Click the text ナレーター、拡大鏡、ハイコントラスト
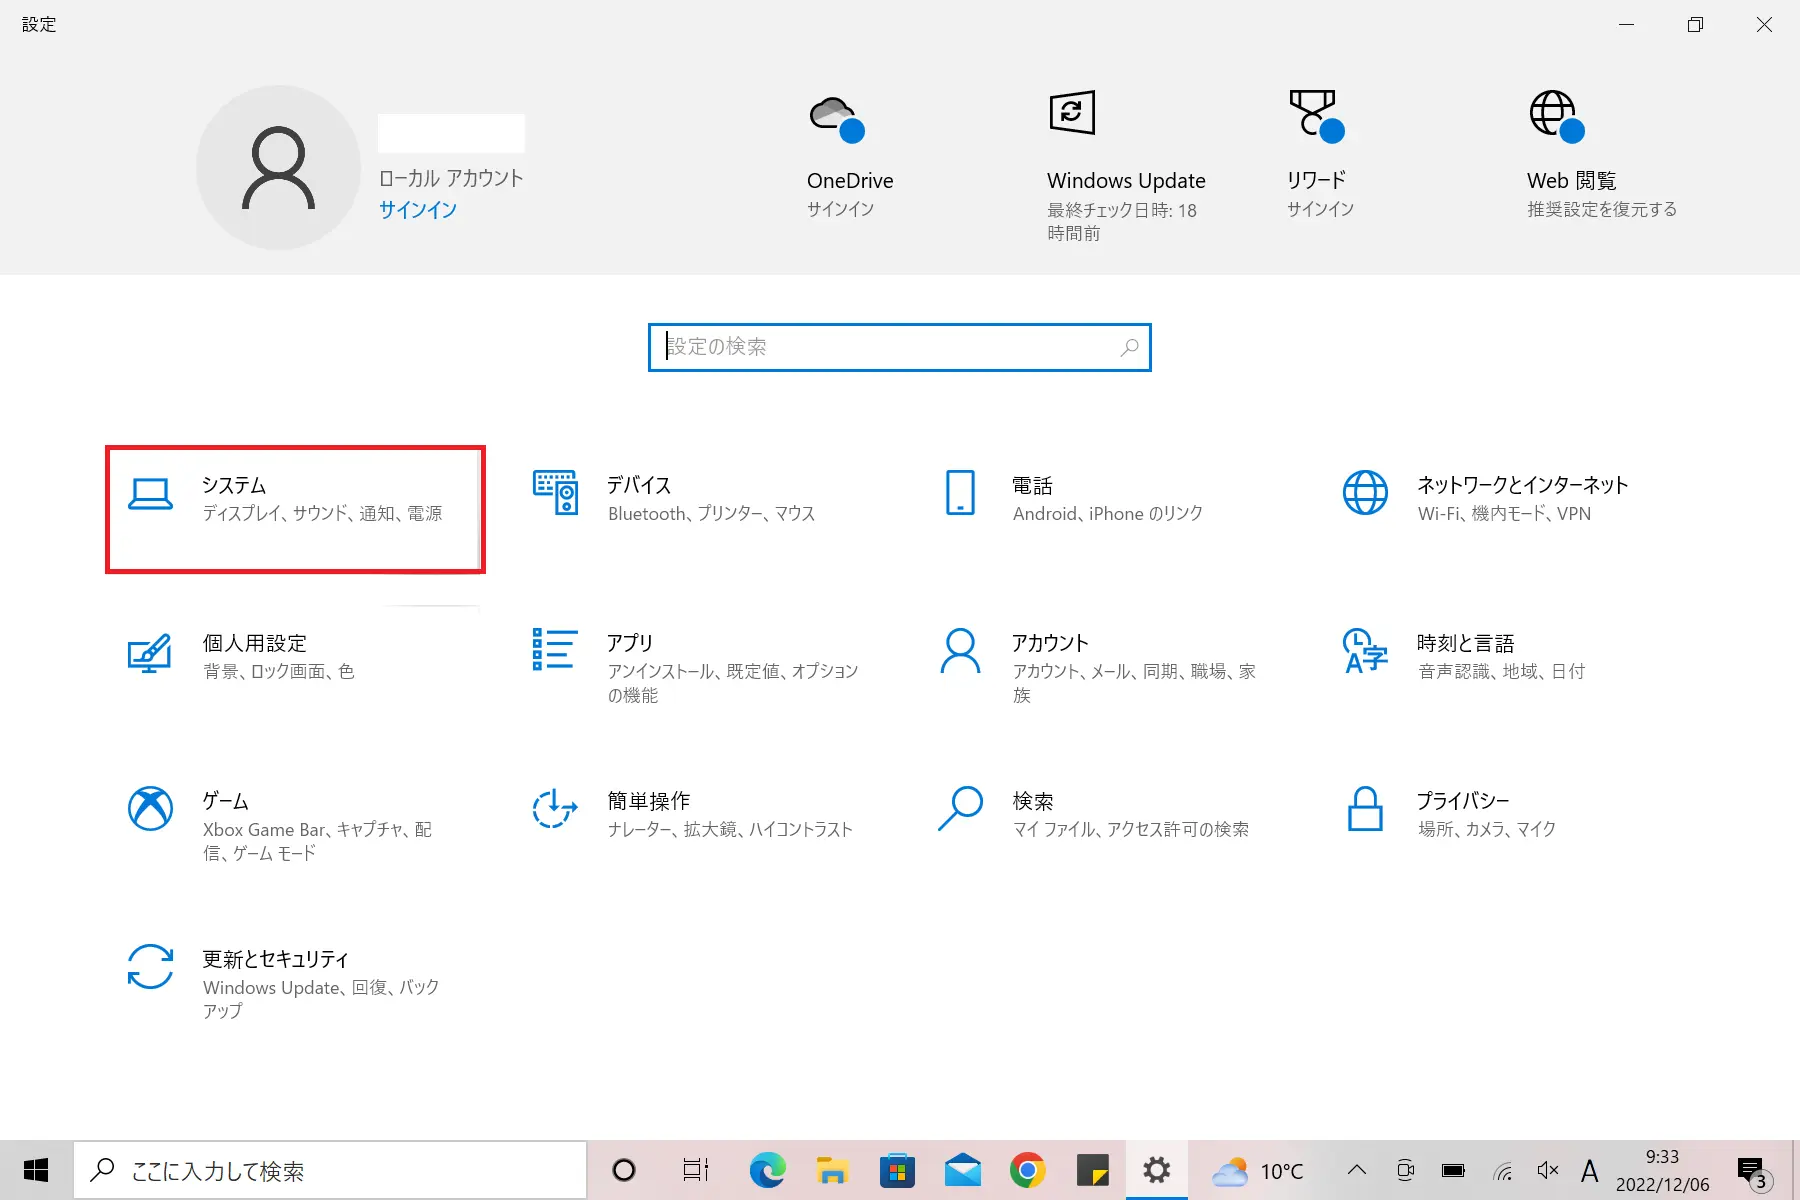Viewport: 1800px width, 1200px height. 730,829
